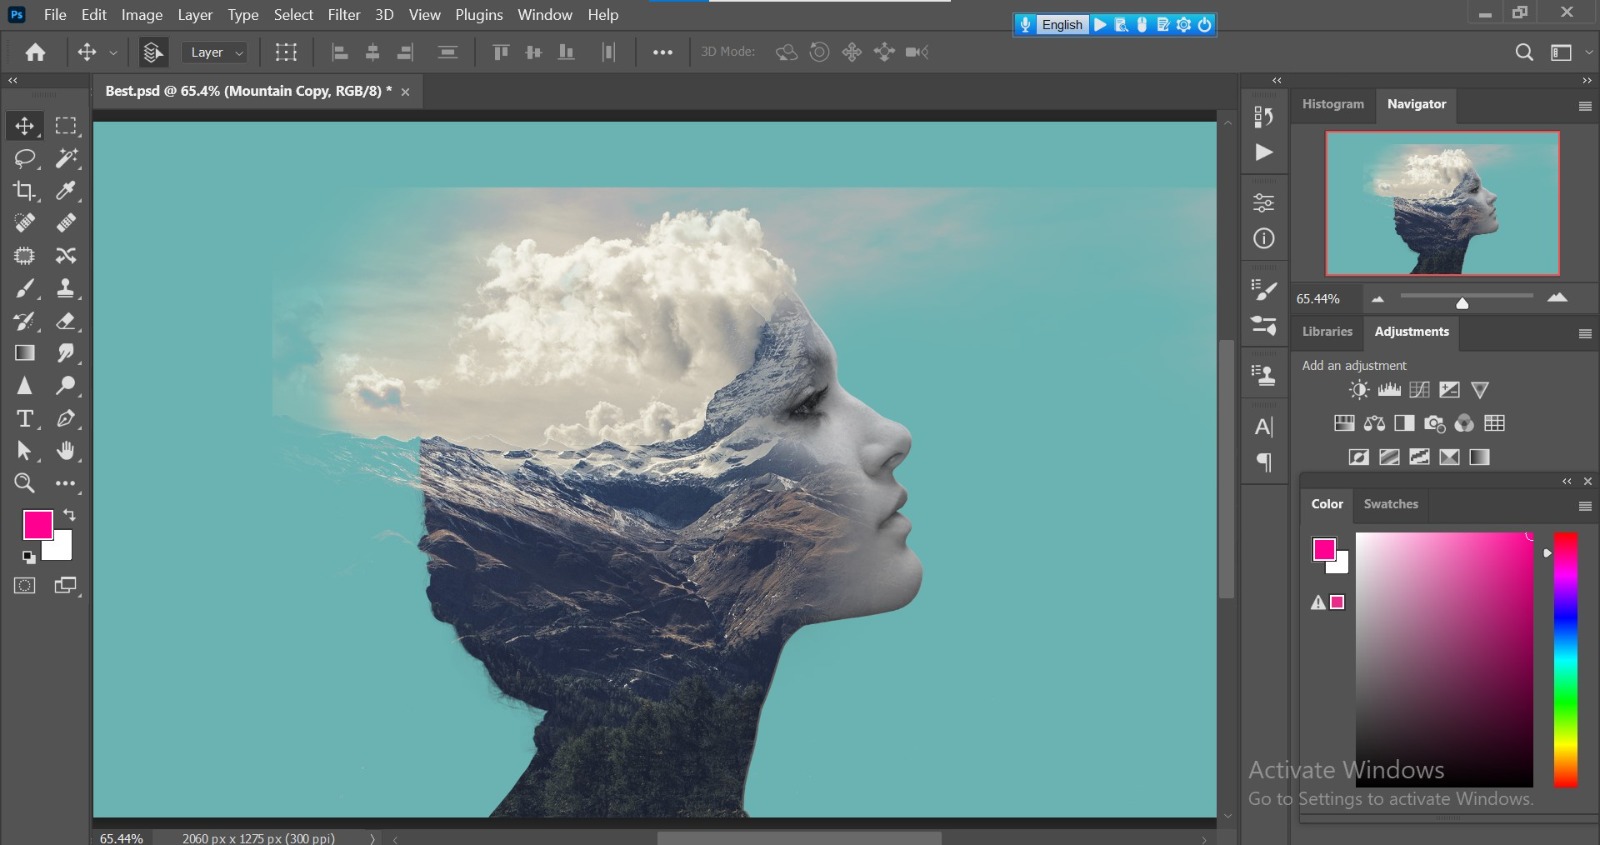Screen dimensions: 1600x845
Task: Toggle Auto-Select layer option
Action: click(x=152, y=52)
